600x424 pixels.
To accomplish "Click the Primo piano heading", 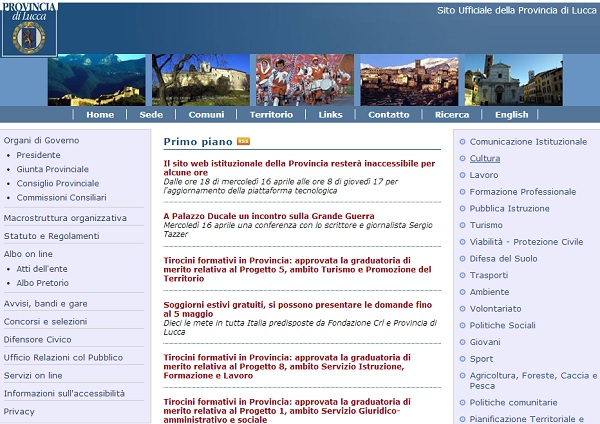I will click(198, 142).
